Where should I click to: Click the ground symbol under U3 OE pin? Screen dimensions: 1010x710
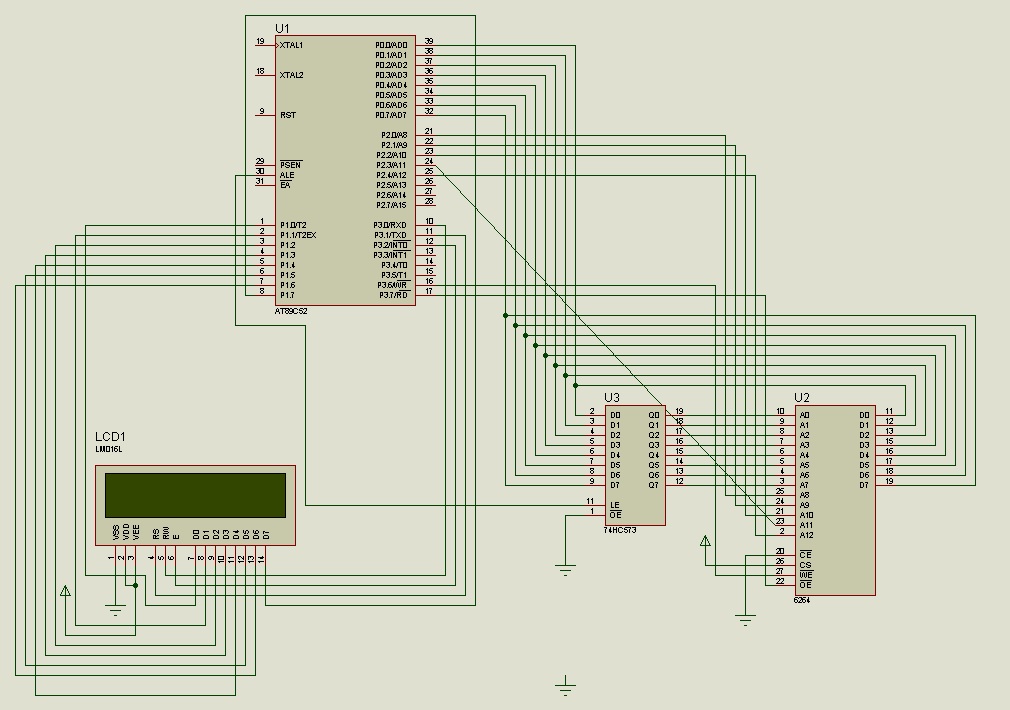[565, 570]
